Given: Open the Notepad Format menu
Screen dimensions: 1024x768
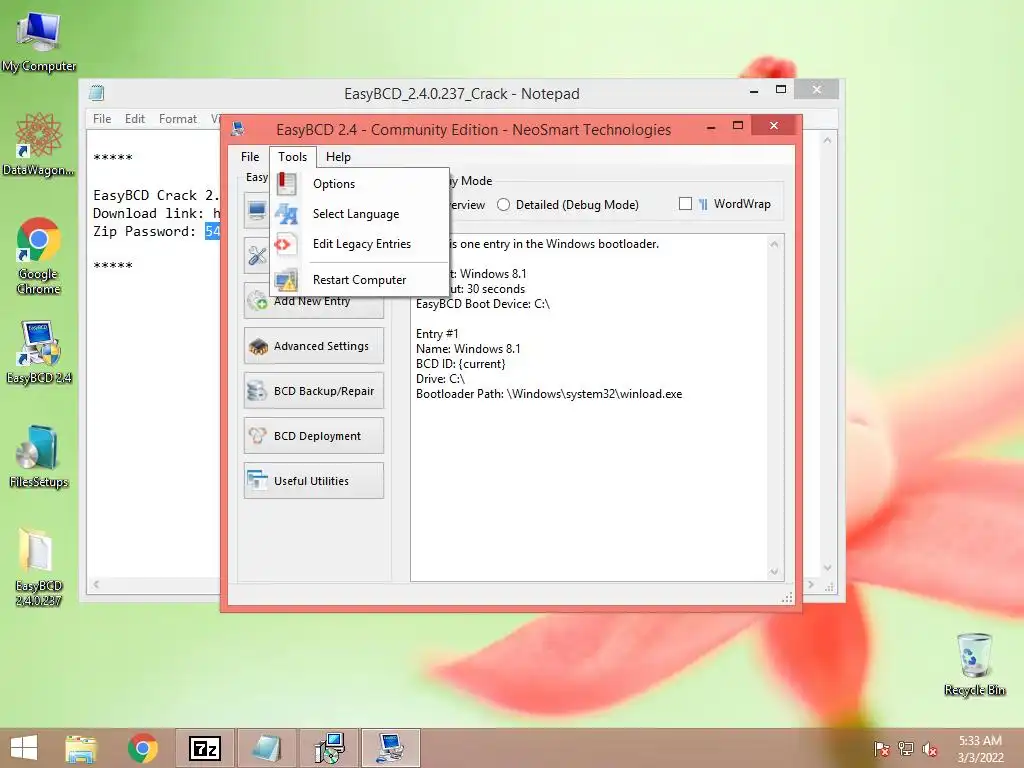Looking at the screenshot, I should pyautogui.click(x=178, y=119).
